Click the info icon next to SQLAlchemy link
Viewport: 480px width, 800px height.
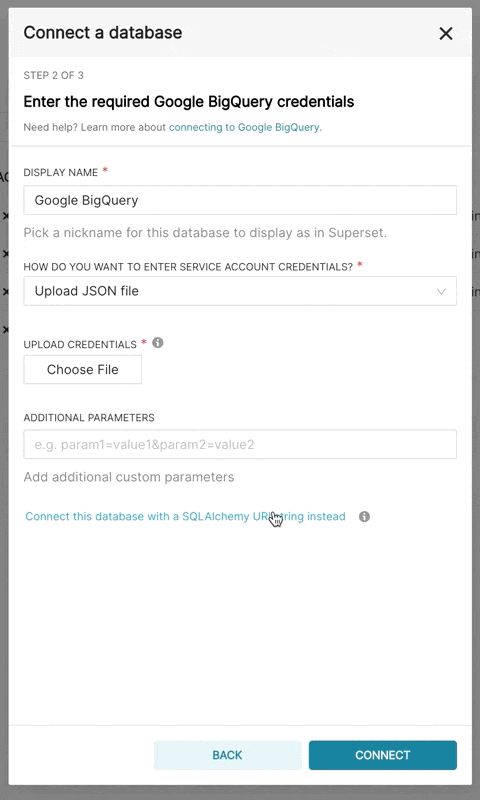point(364,516)
